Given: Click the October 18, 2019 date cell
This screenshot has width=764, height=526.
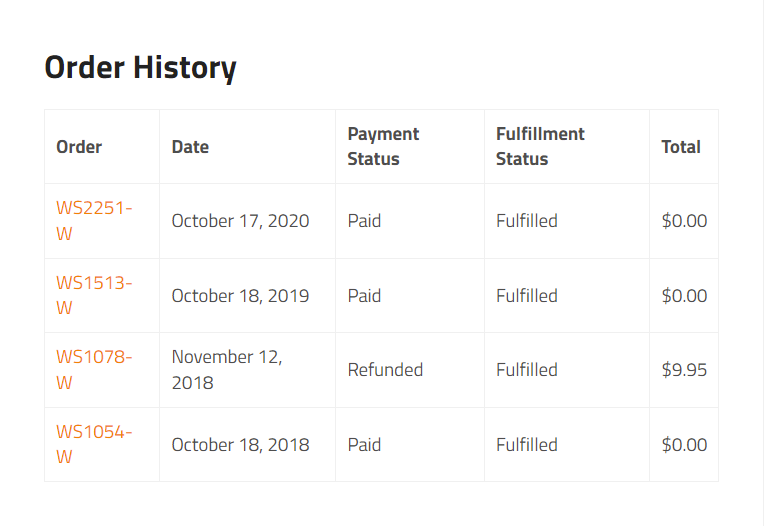Looking at the screenshot, I should coord(240,296).
